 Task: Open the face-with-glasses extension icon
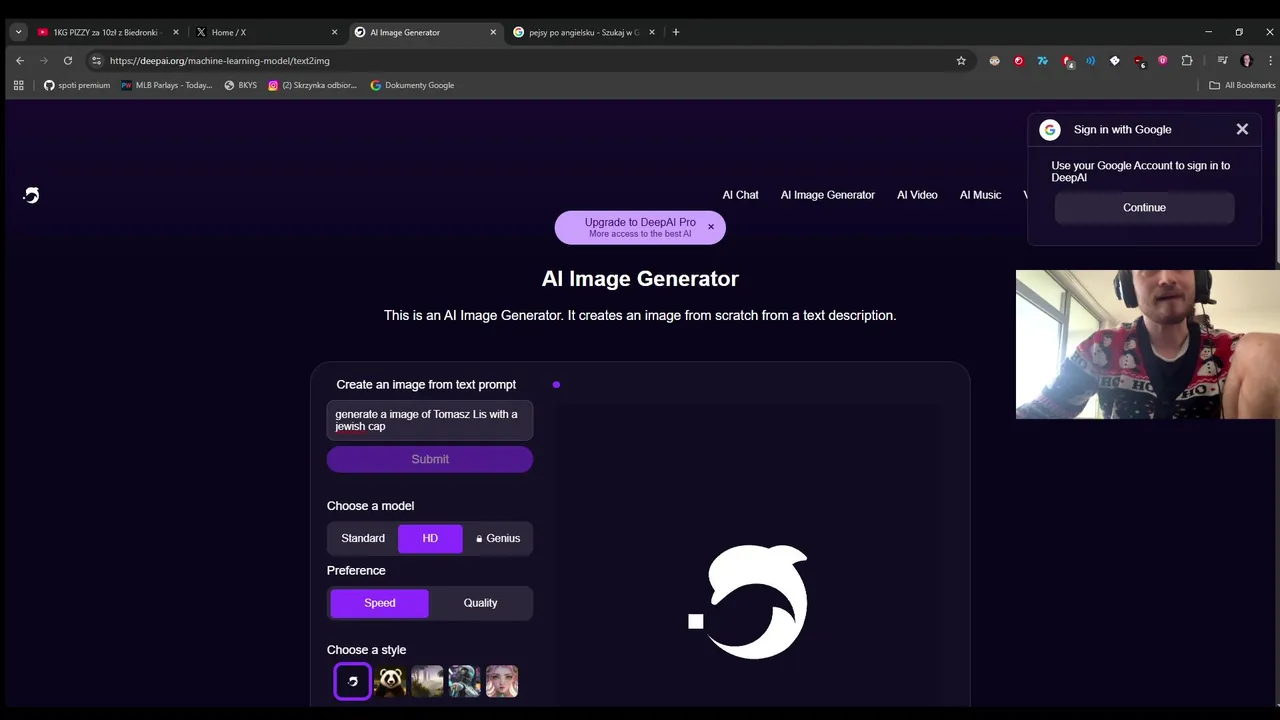pos(995,60)
